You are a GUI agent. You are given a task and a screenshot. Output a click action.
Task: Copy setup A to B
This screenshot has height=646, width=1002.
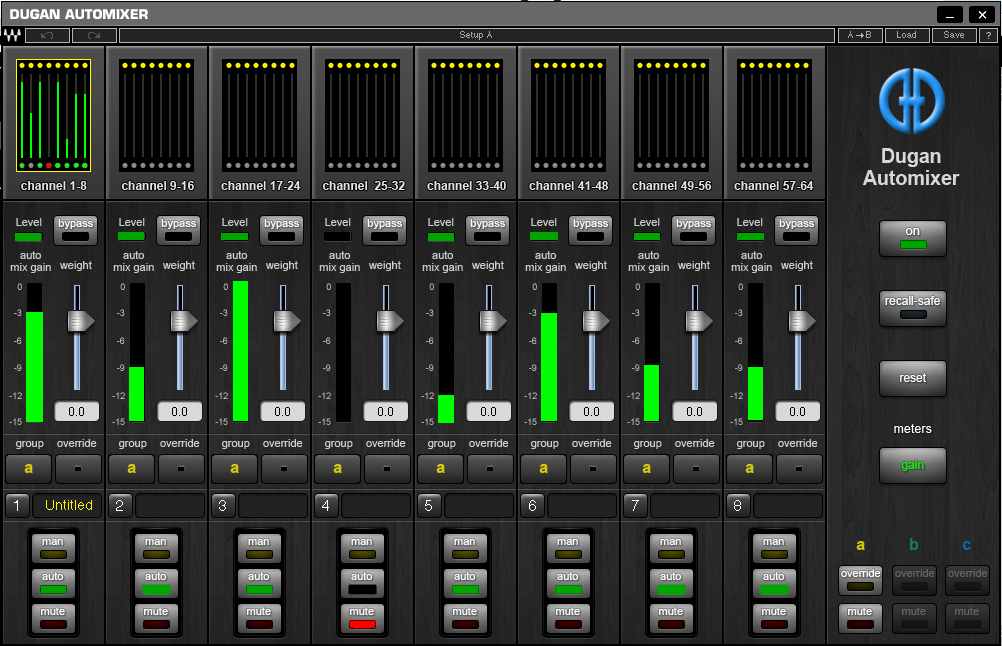859,35
